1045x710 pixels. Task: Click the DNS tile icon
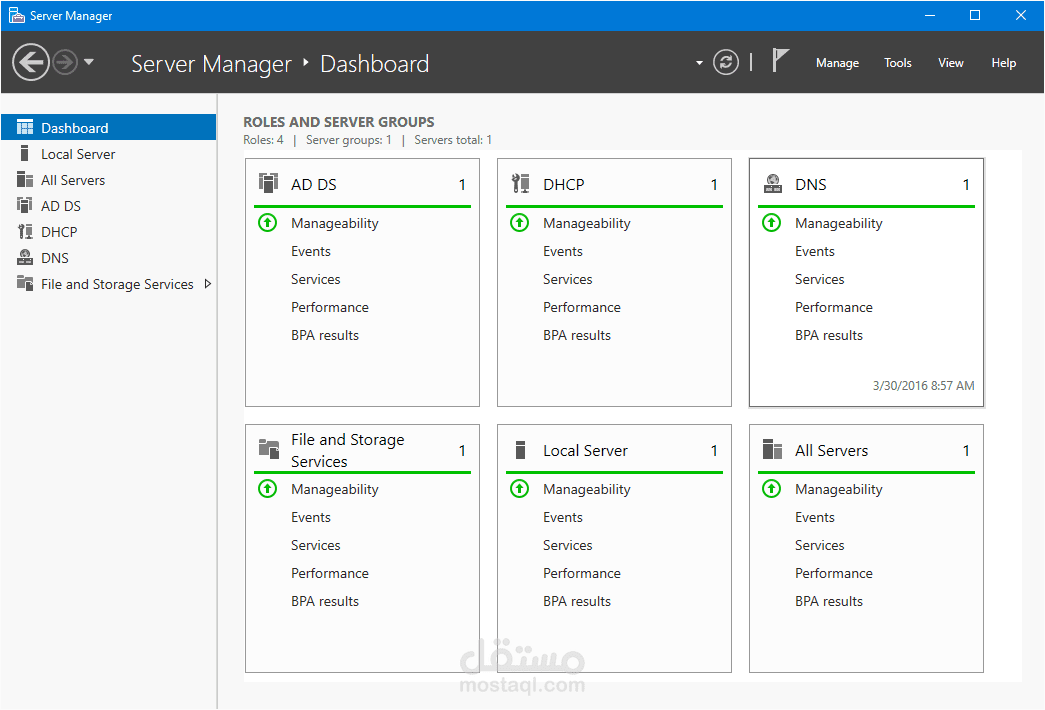point(772,183)
